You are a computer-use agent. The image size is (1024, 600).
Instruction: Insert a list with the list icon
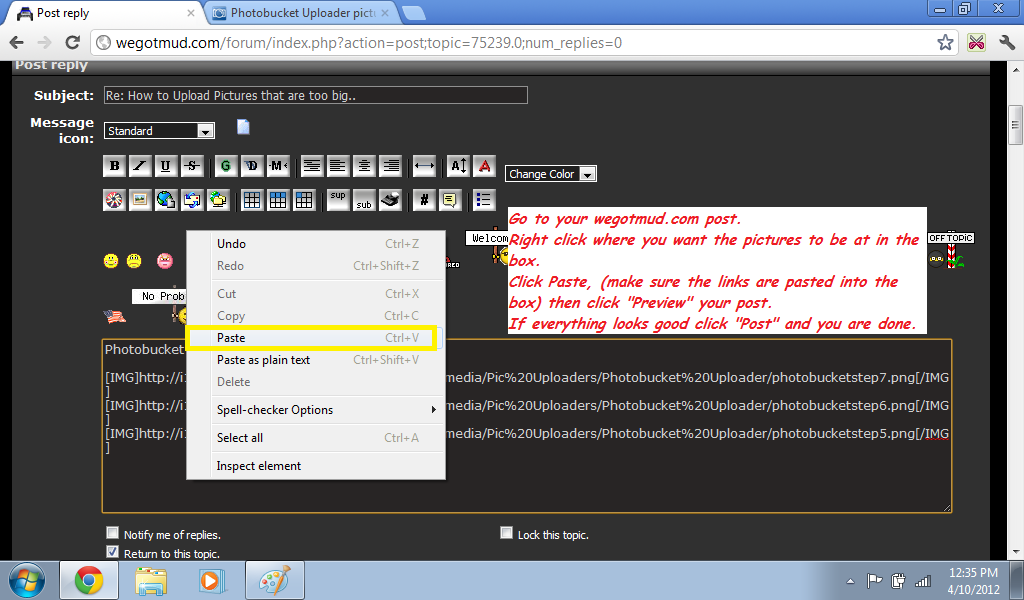(484, 200)
